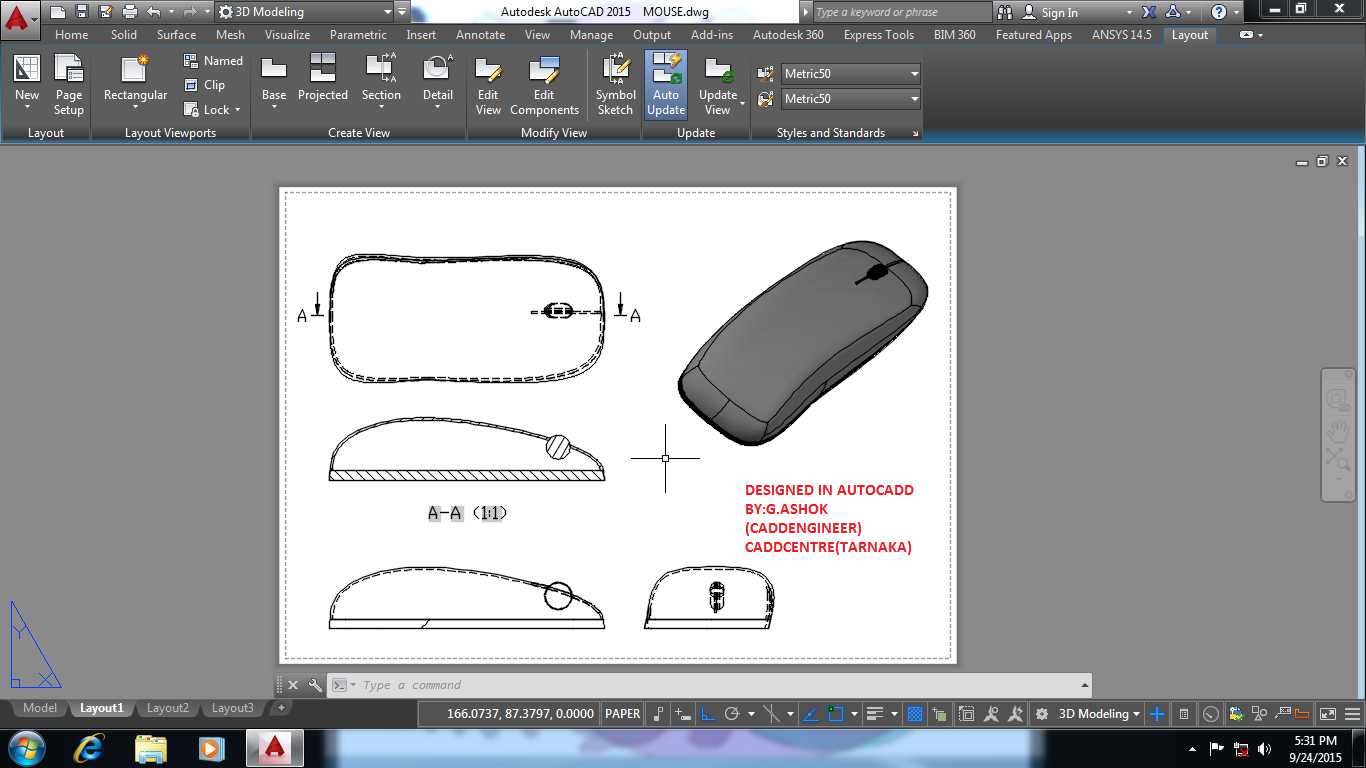Image resolution: width=1366 pixels, height=768 pixels.
Task: Open the first Metric50 style dropdown
Action: pyautogui.click(x=850, y=74)
